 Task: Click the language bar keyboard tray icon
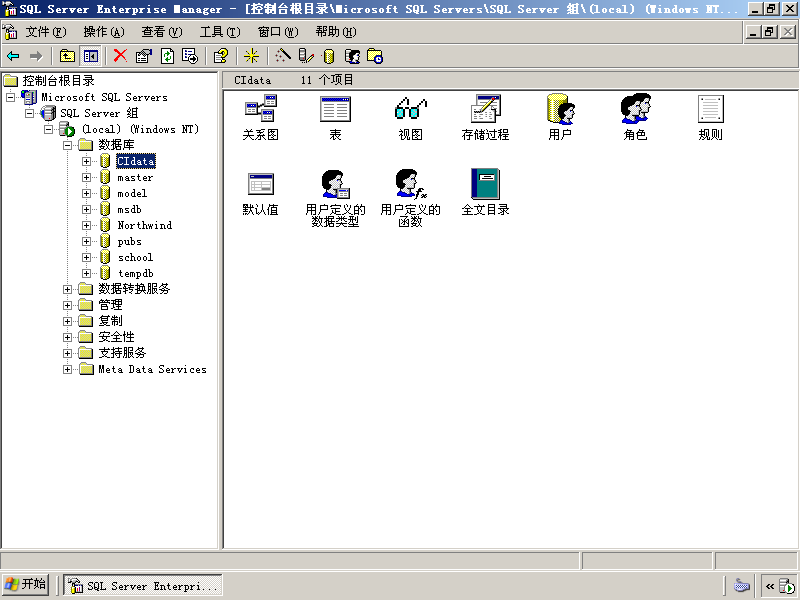click(x=741, y=586)
